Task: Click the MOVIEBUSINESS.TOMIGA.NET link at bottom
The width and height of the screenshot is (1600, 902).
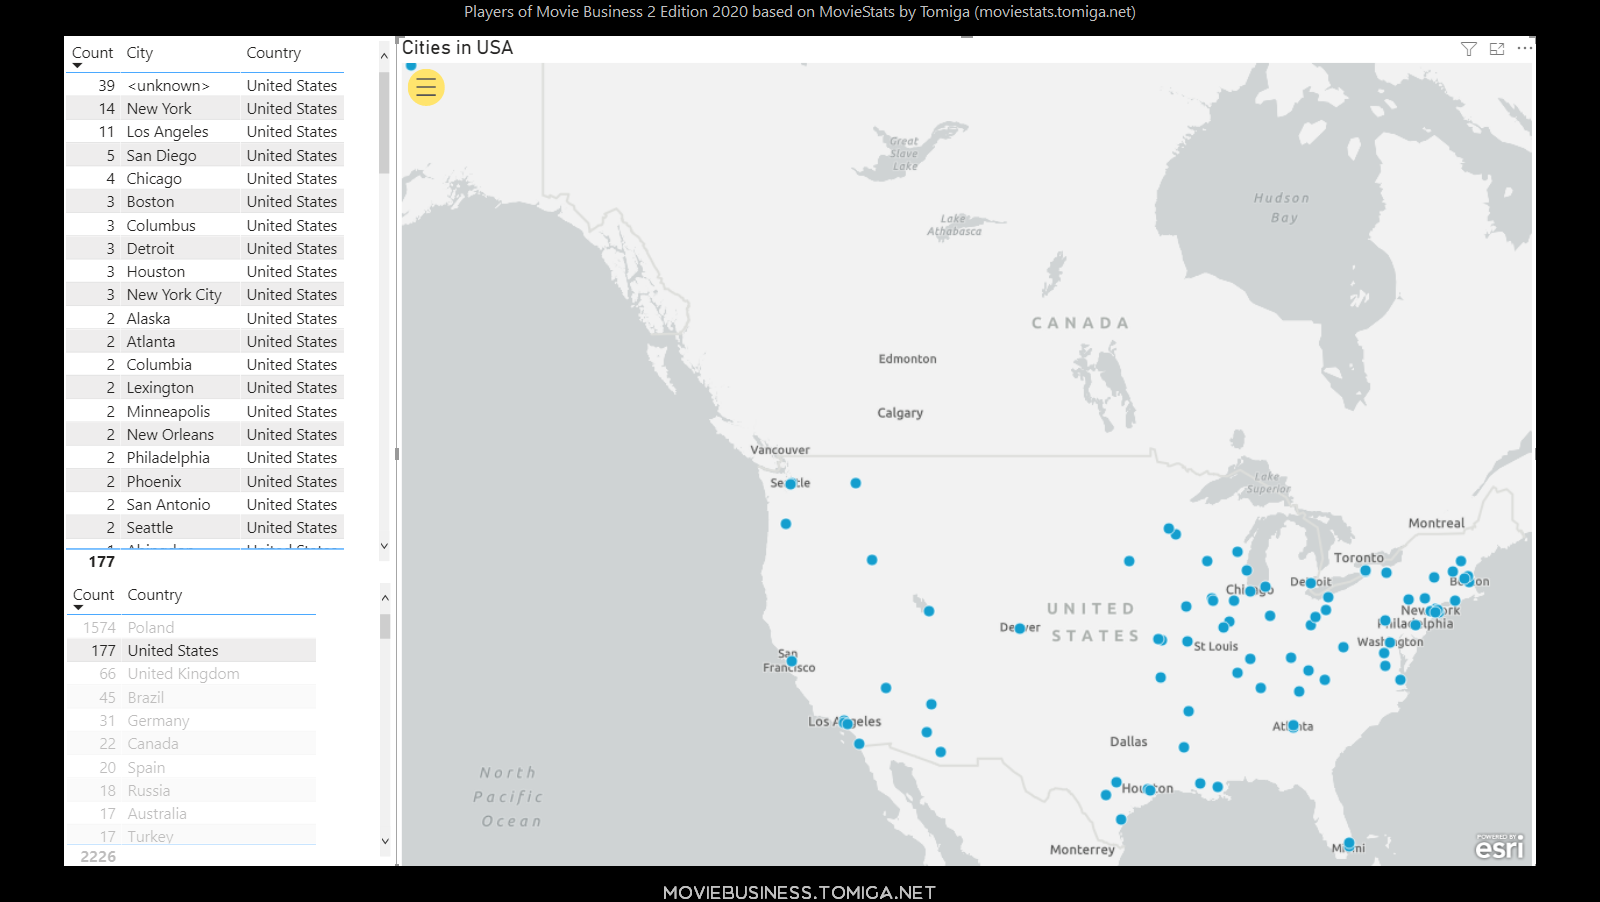Action: 799,892
